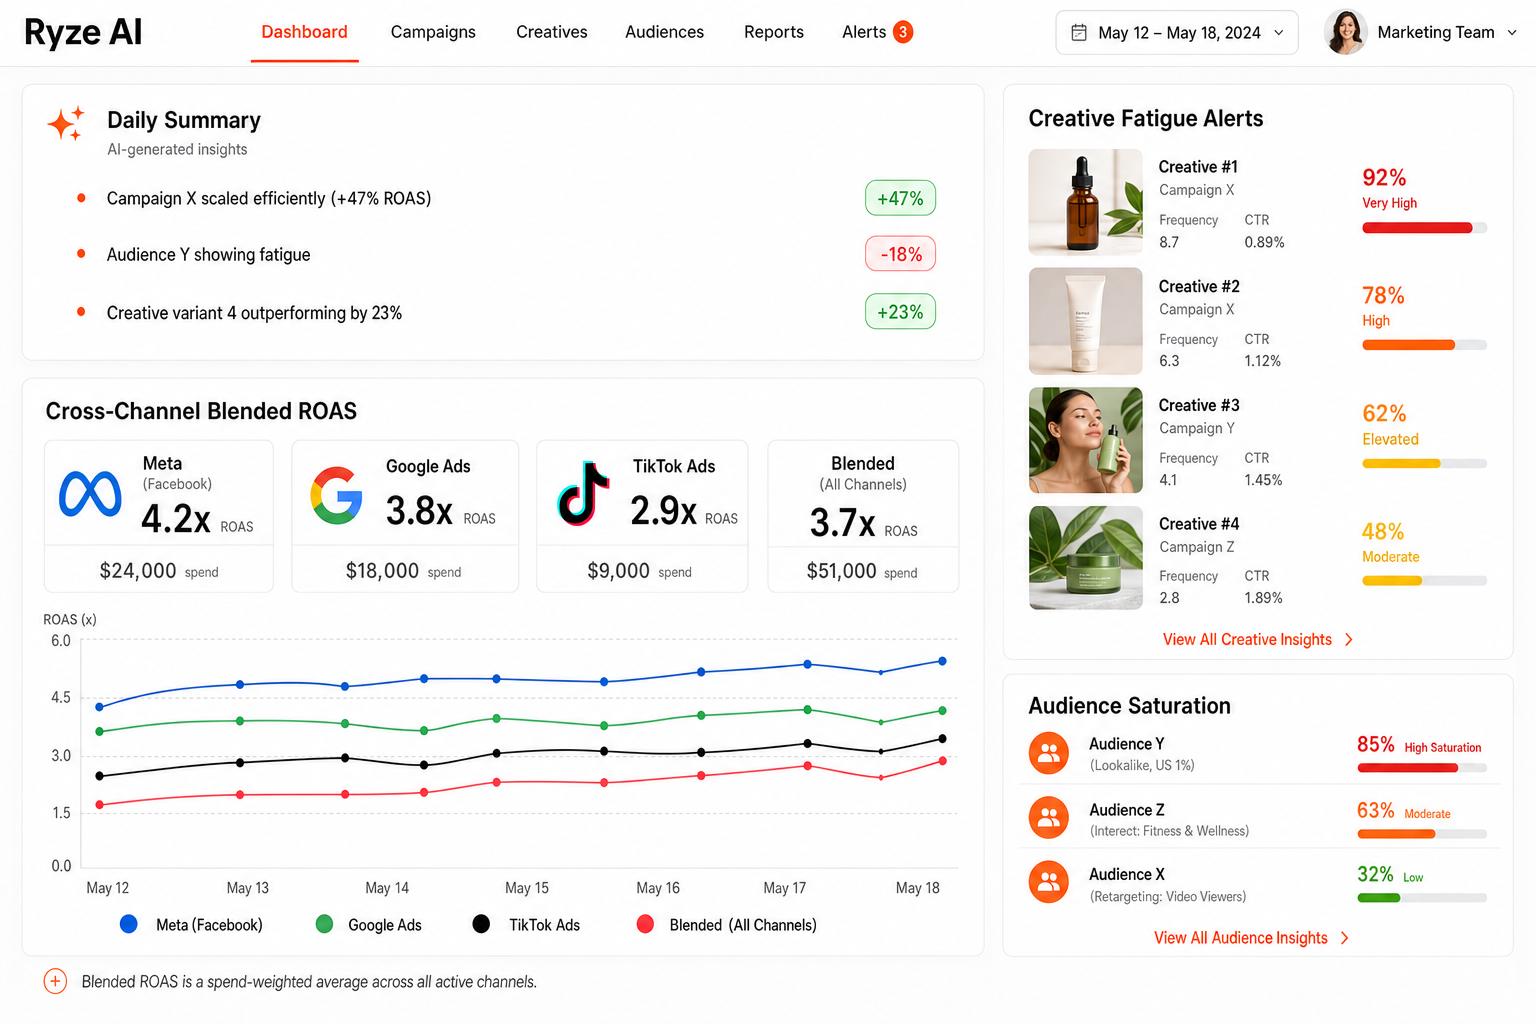Click arrow next to View All Audience Insights
Image resolution: width=1536 pixels, height=1024 pixels.
1345,938
